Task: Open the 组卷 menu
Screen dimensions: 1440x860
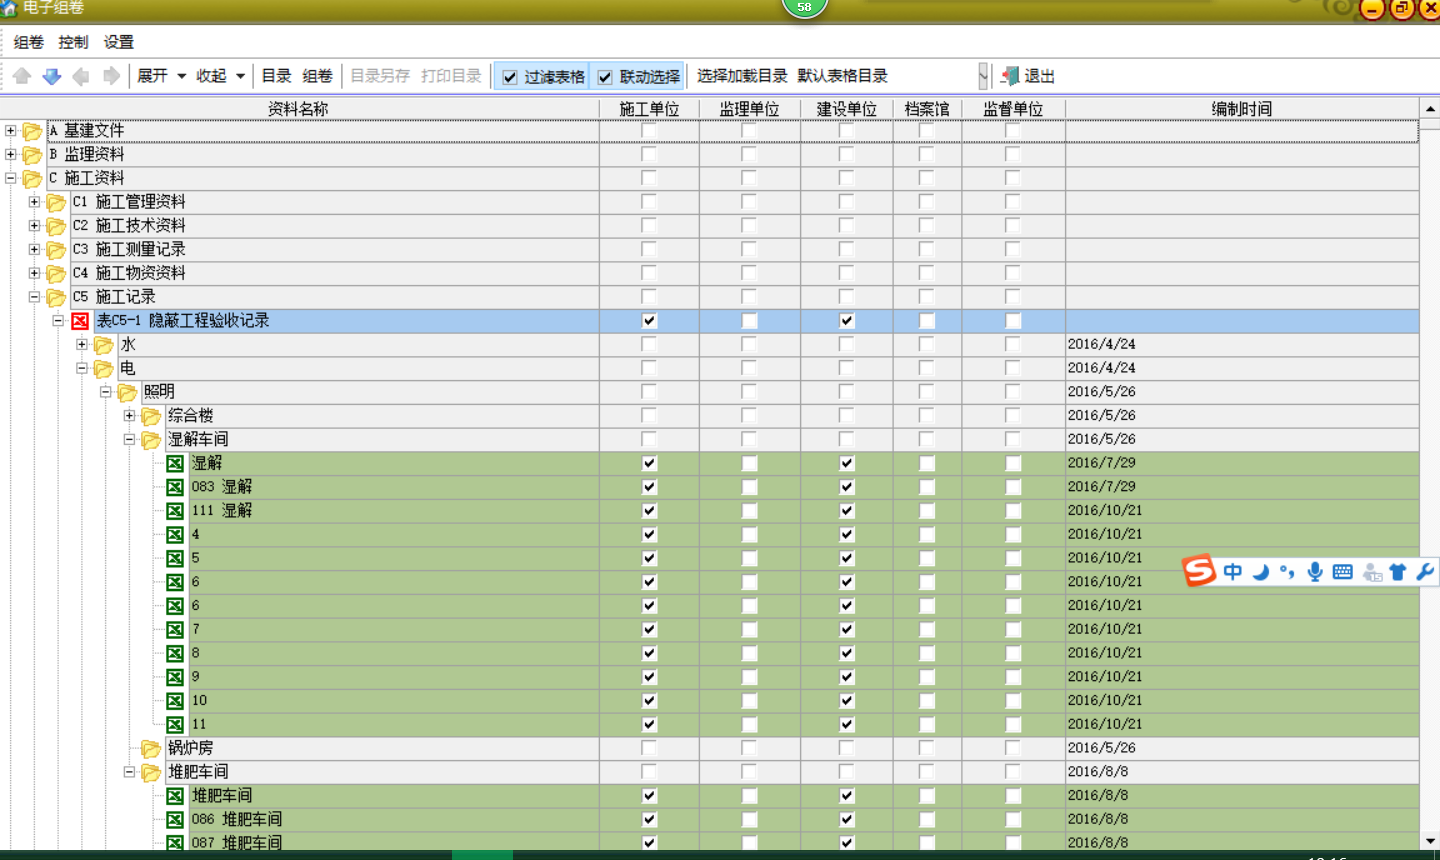Action: pyautogui.click(x=29, y=42)
